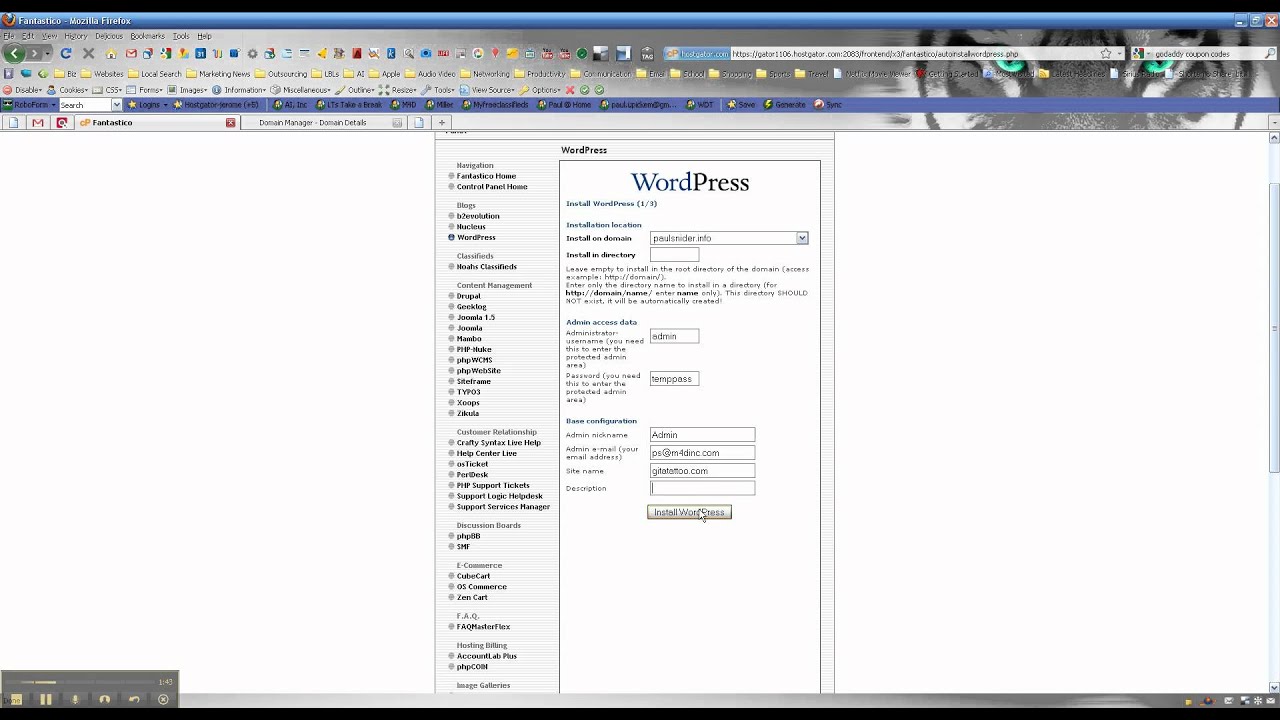Click the browser Back arrow button

pyautogui.click(x=15, y=53)
